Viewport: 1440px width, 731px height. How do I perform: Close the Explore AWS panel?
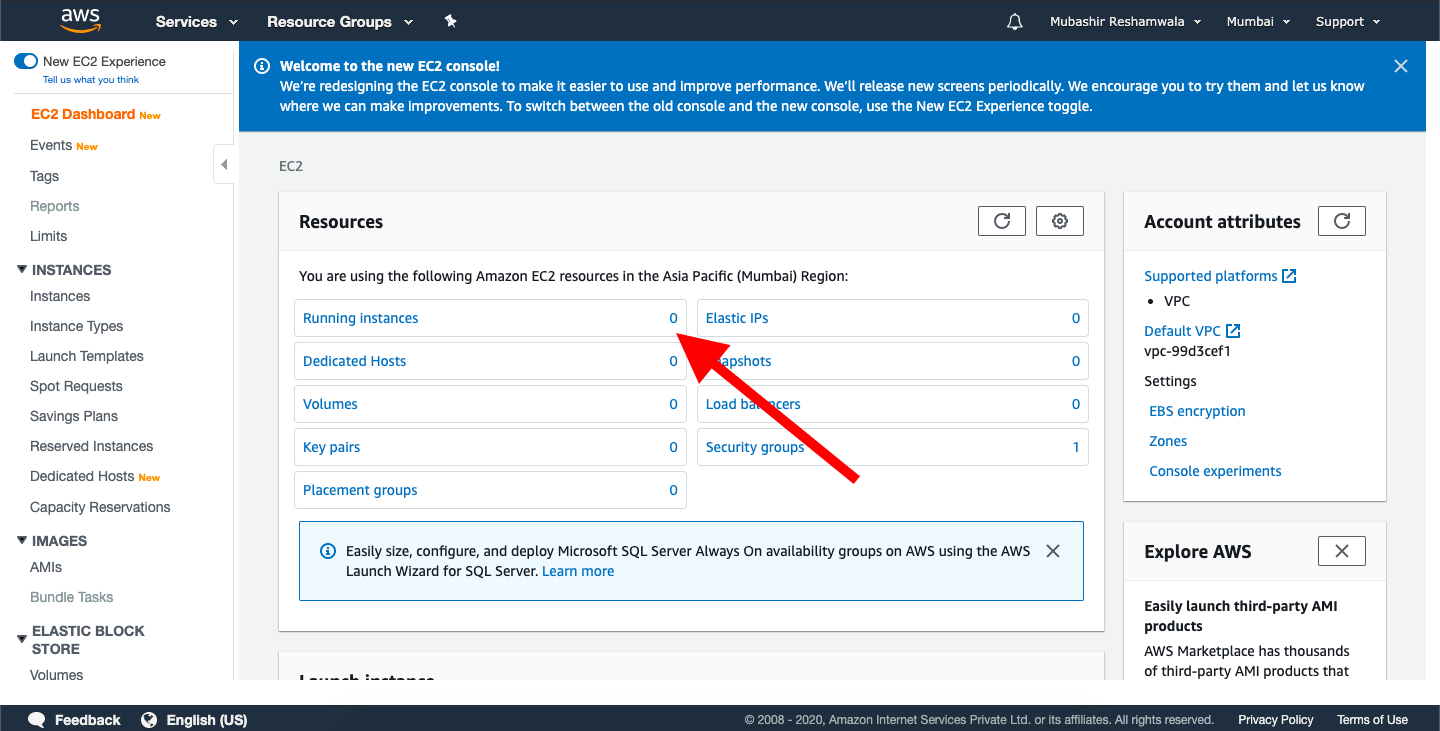1342,551
